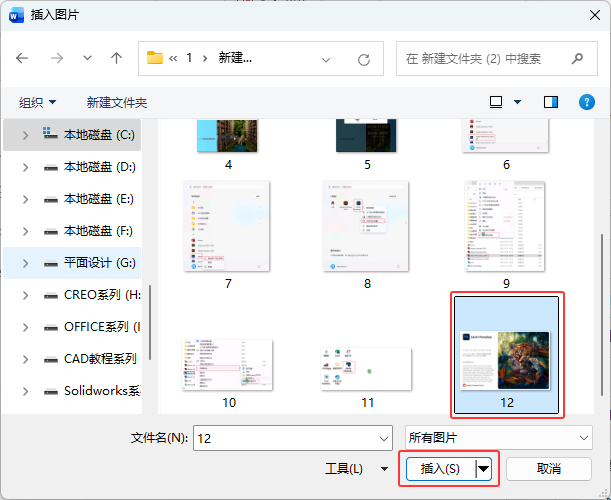The height and width of the screenshot is (500, 611).
Task: Expand the CAD教程系列 drive node
Action: tap(25, 359)
